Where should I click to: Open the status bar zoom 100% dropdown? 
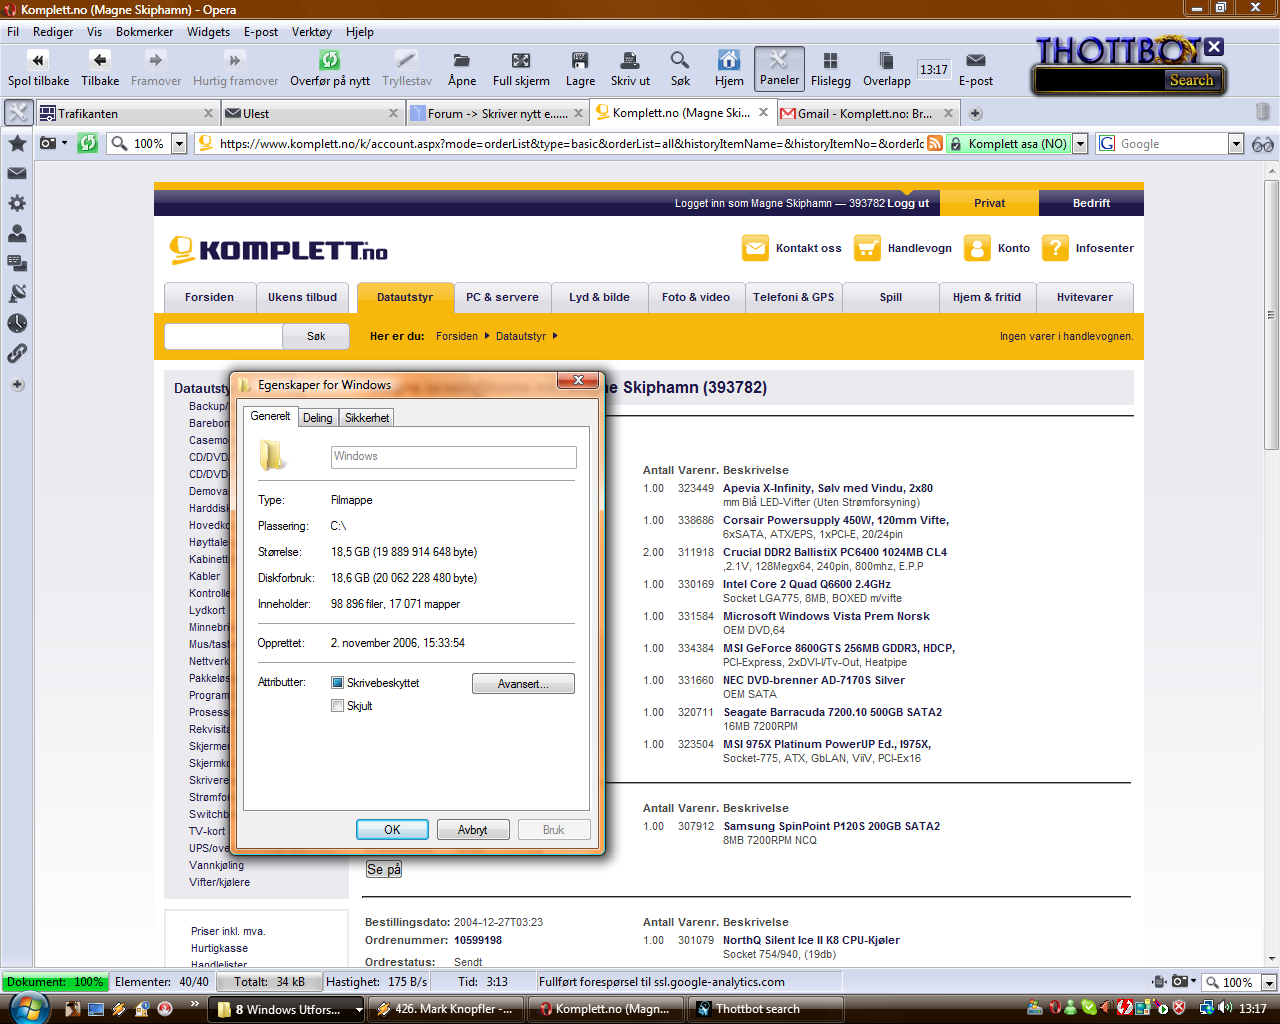pos(1268,982)
